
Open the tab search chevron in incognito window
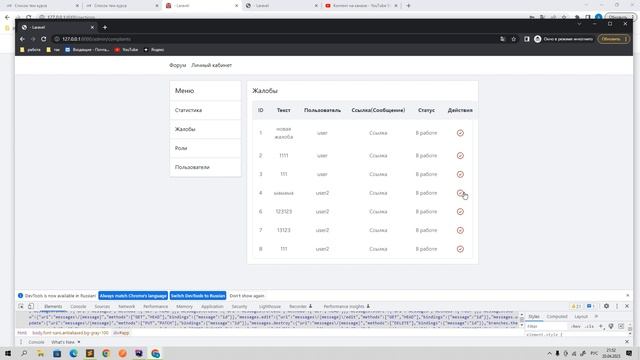coord(579,24)
